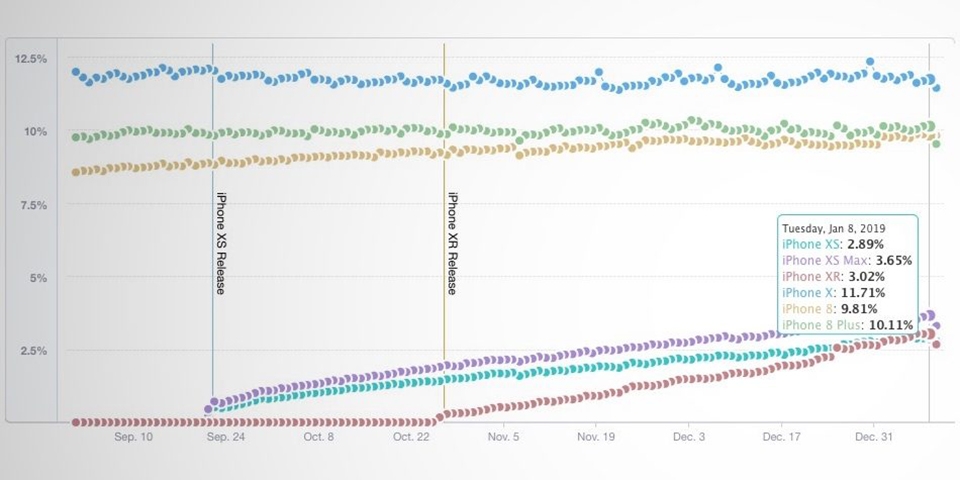Screen dimensions: 960x480
Task: Click the iPhone XS Max tooltip entry
Action: (847, 260)
